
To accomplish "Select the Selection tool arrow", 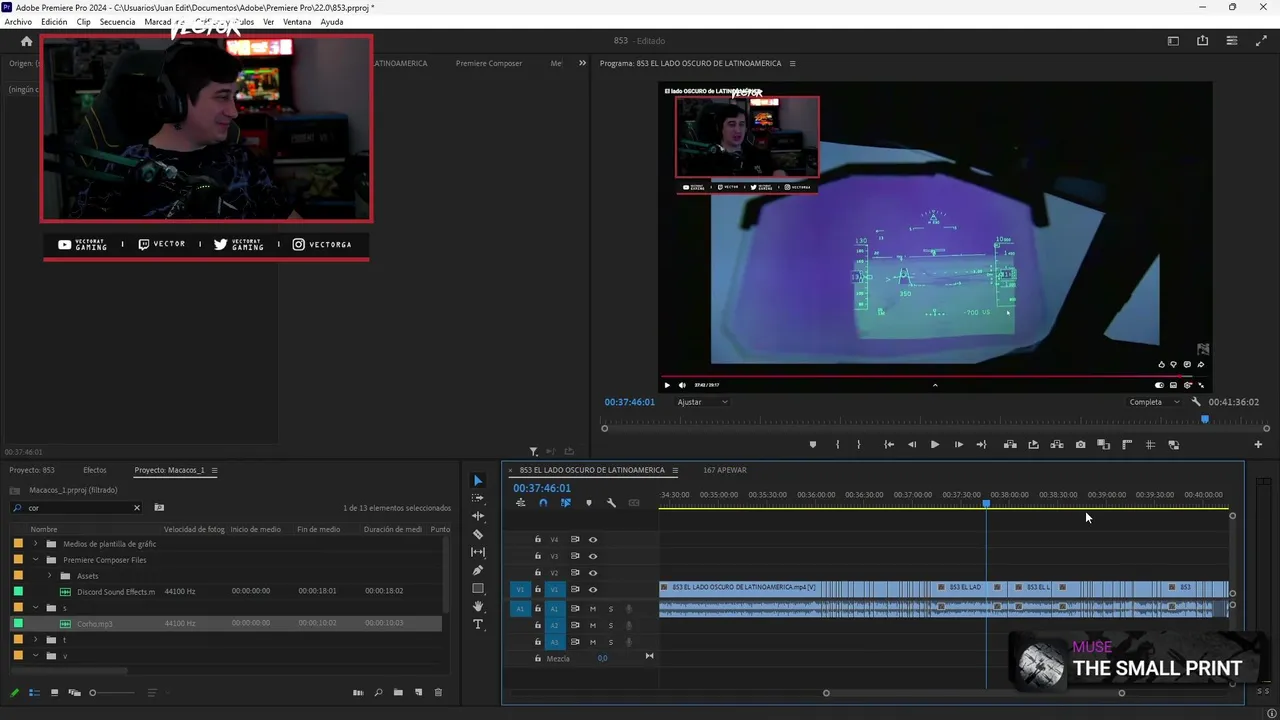I will [478, 481].
